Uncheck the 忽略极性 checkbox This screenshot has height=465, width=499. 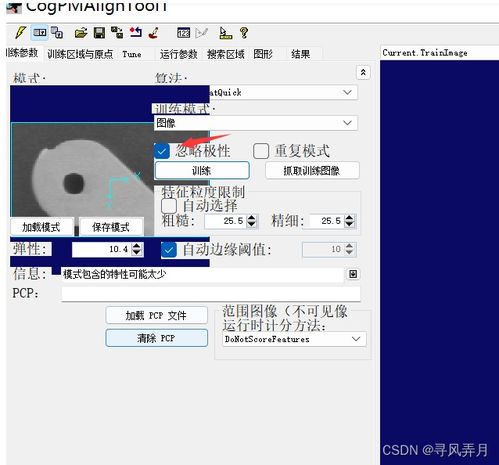162,151
